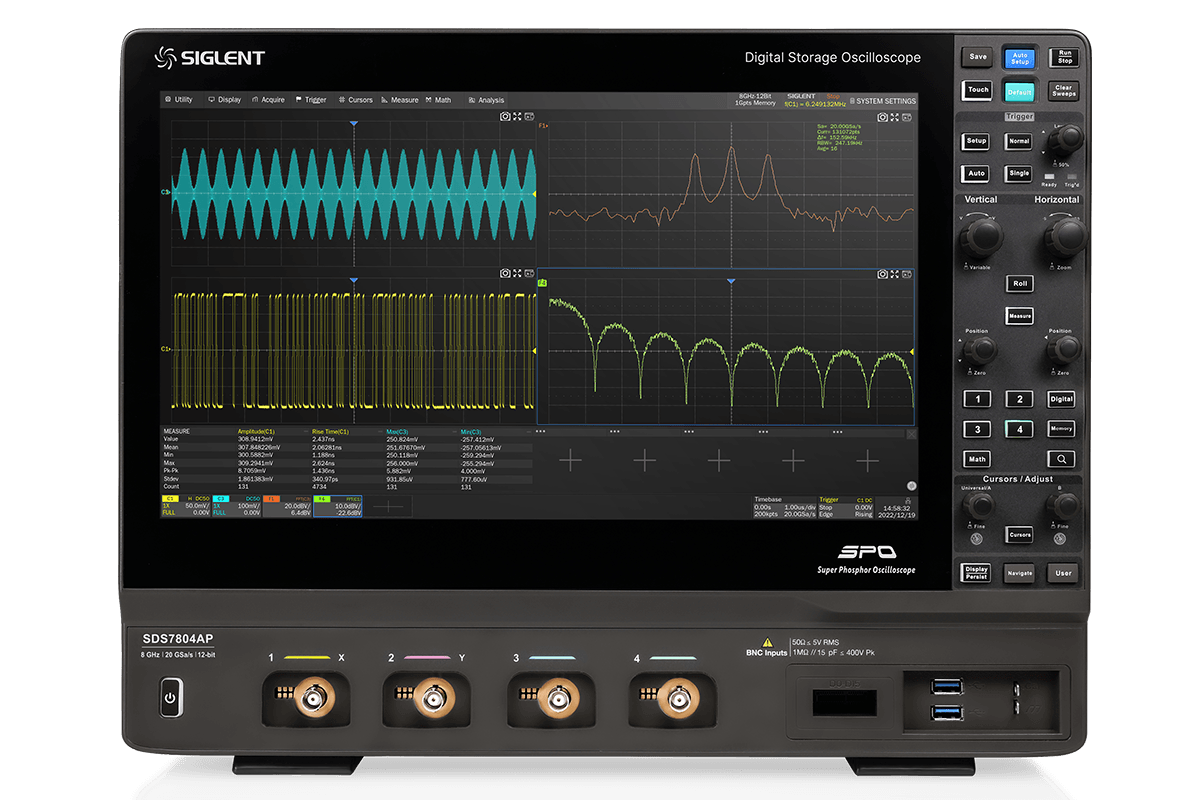Viewport: 1200px width, 800px height.
Task: Select Auto trigger mode button
Action: click(977, 173)
